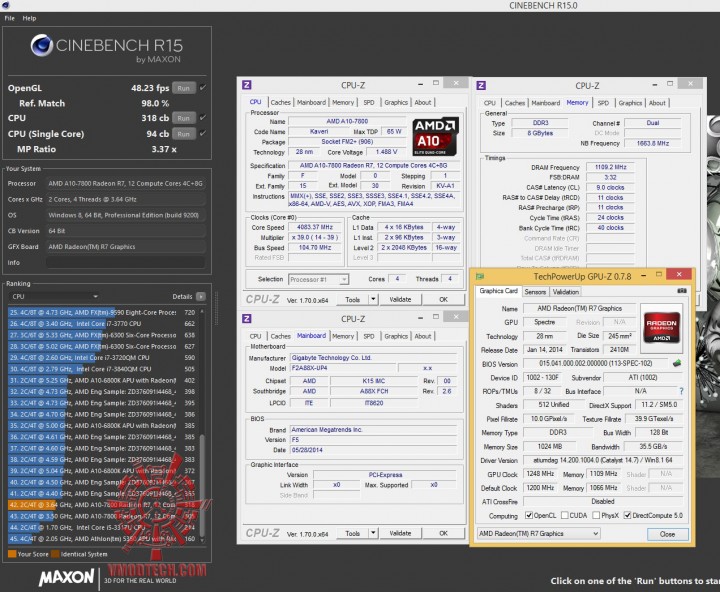Toggle the OpenGL test checkmark
This screenshot has height=592, width=720.
(x=203, y=87)
